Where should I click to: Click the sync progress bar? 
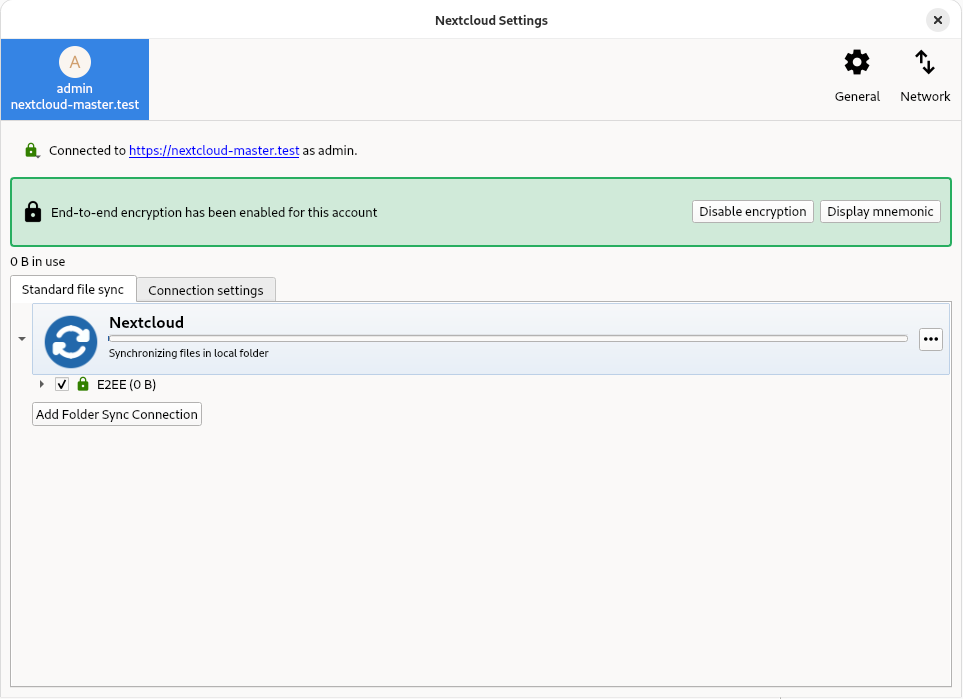pos(507,339)
